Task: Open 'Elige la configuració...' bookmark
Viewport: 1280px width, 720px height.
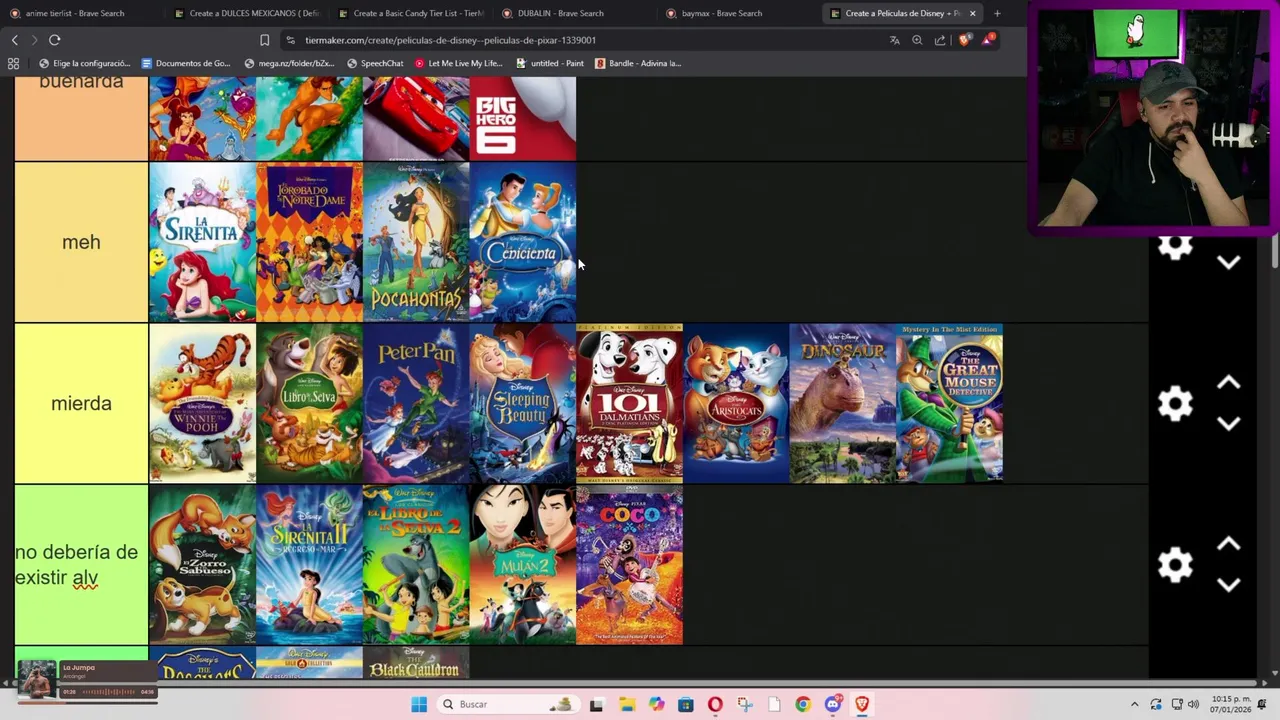Action: (84, 63)
